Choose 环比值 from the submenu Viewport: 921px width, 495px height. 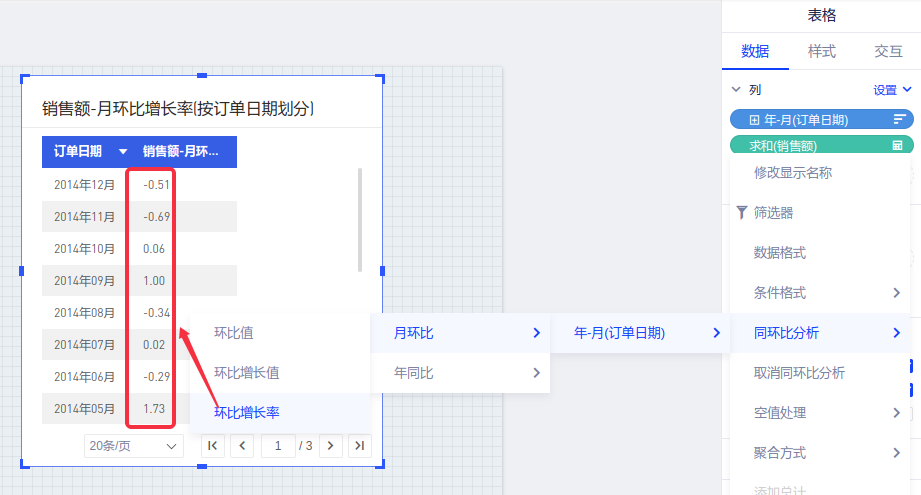pos(233,332)
